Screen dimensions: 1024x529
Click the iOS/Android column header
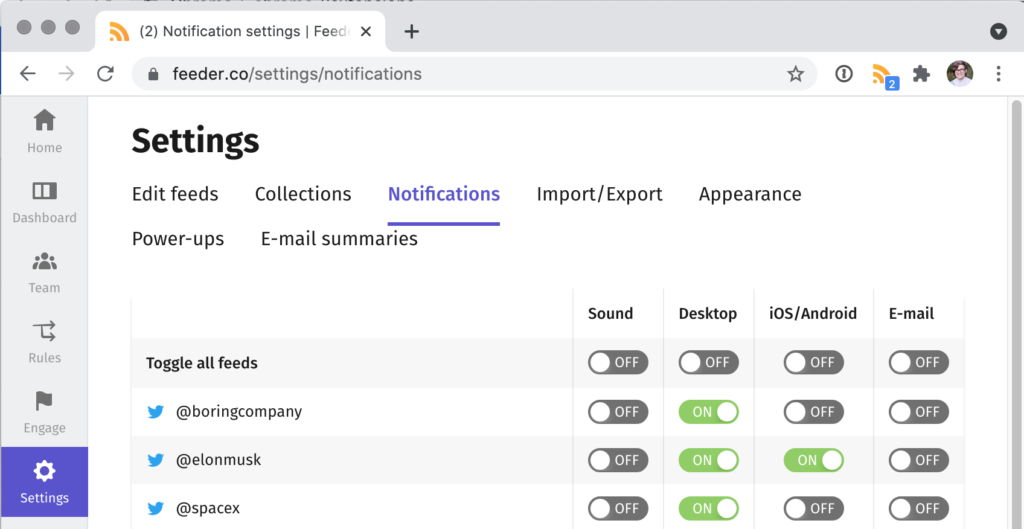[x=813, y=314]
